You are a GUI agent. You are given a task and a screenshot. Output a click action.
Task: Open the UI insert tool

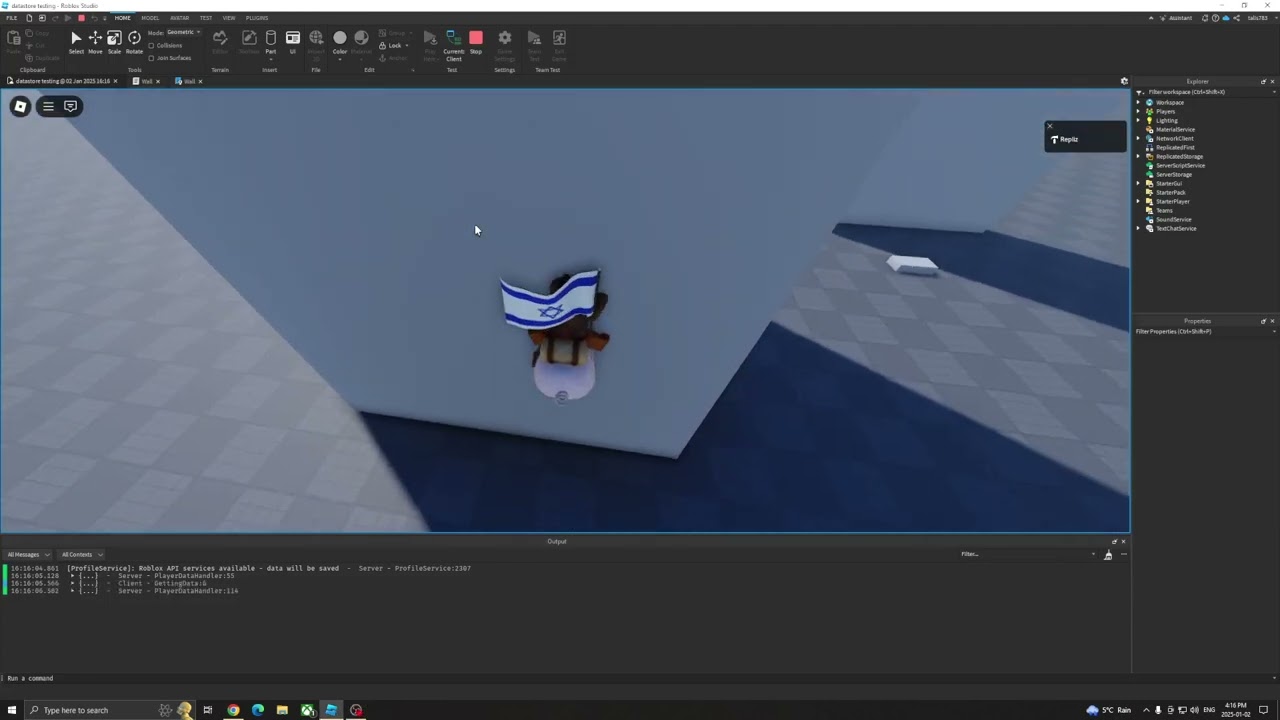pos(292,42)
